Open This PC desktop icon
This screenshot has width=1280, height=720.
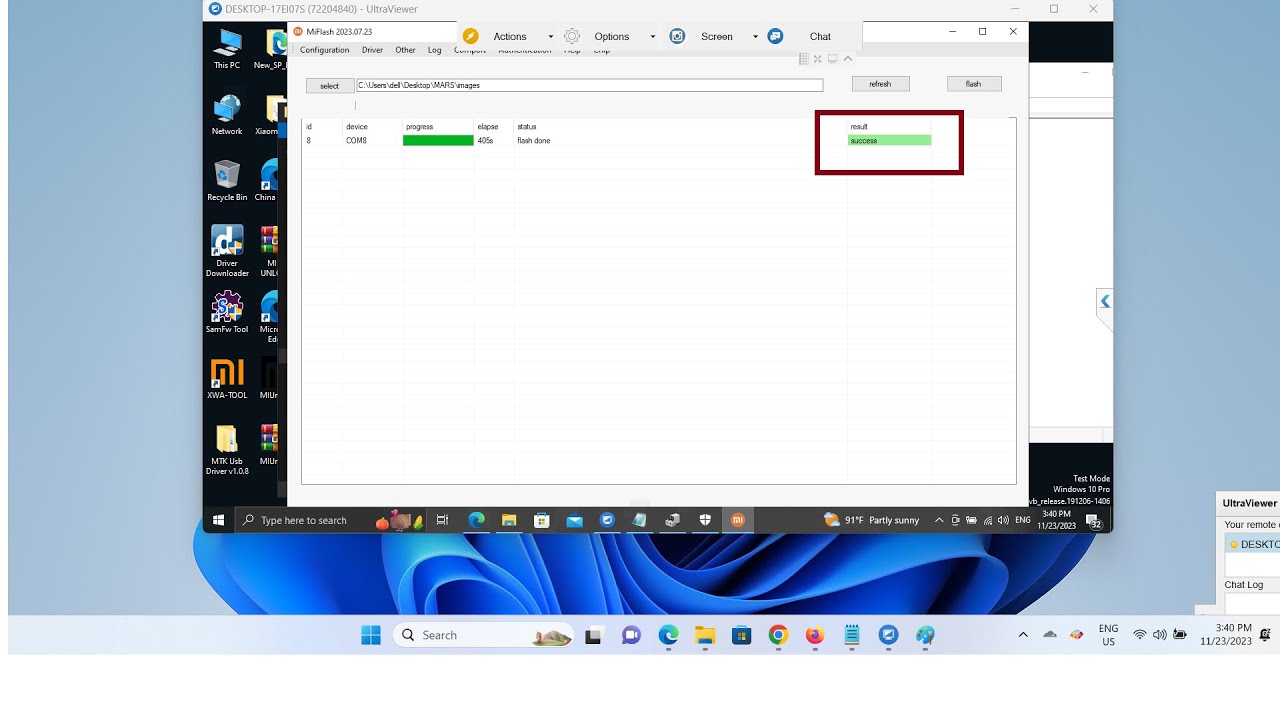227,49
